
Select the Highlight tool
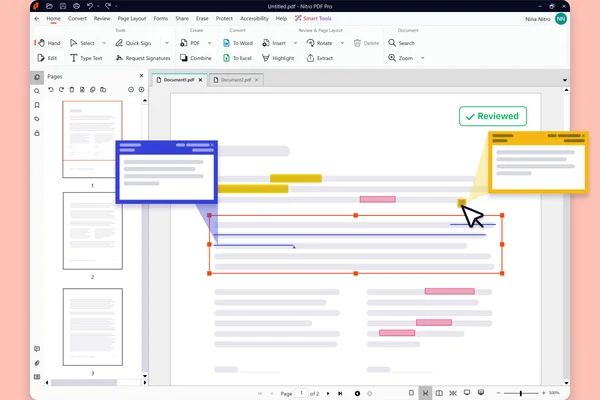coord(278,58)
